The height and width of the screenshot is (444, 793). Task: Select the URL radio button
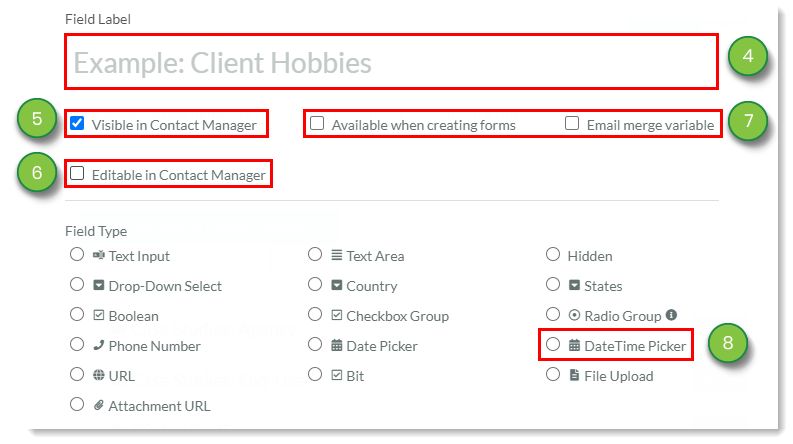[x=77, y=374]
